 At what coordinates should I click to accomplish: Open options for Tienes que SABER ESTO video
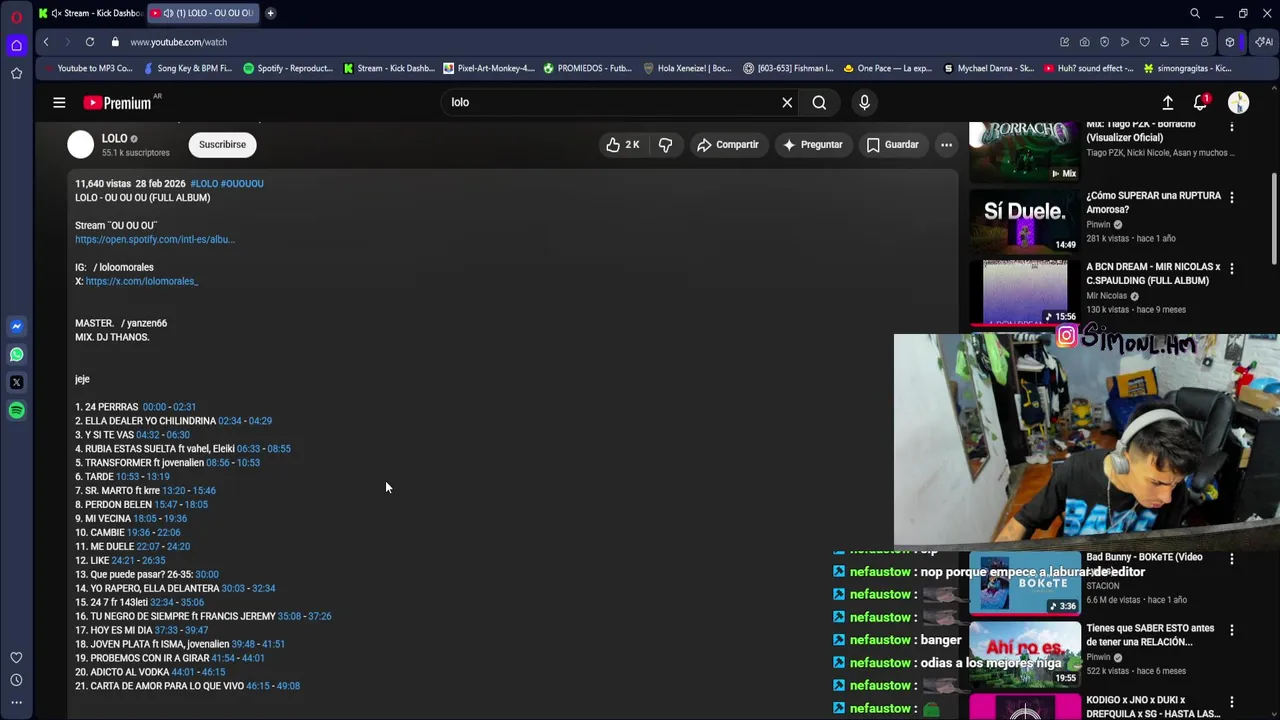[x=1232, y=630]
